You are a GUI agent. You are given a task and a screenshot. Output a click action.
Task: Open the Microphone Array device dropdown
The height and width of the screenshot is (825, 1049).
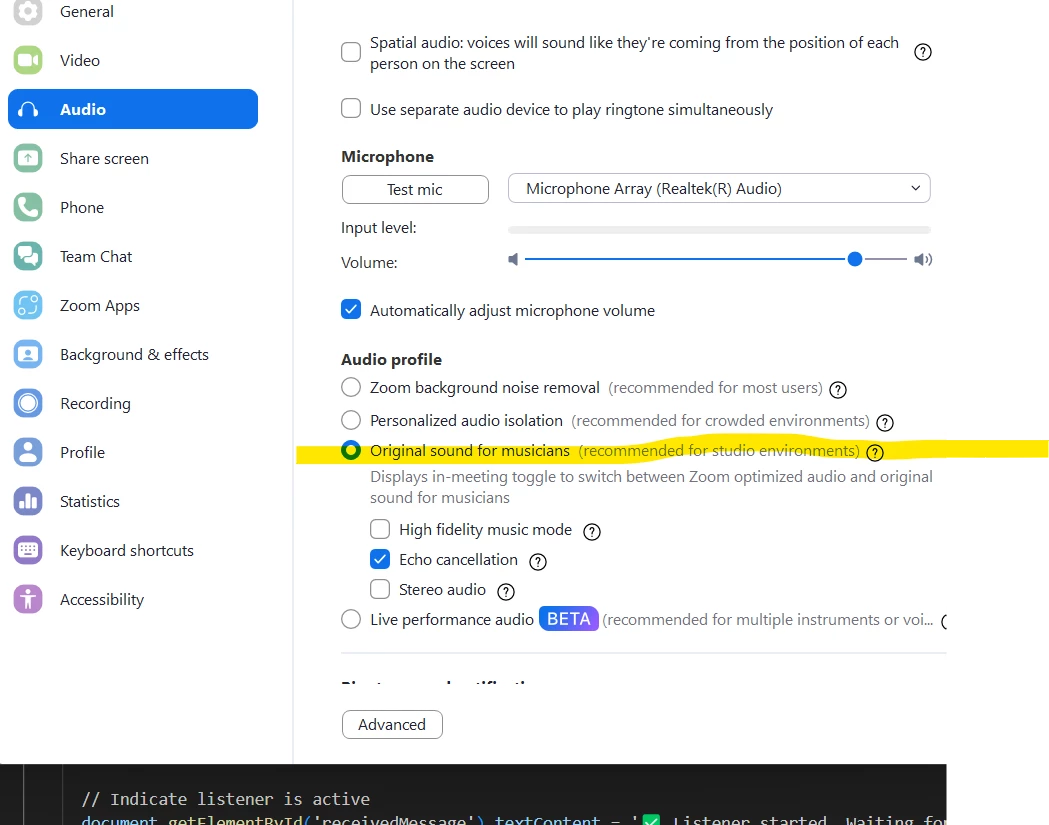[719, 189]
